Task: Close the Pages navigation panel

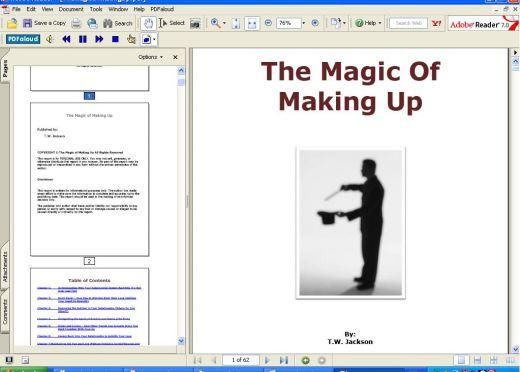Action: tap(175, 57)
